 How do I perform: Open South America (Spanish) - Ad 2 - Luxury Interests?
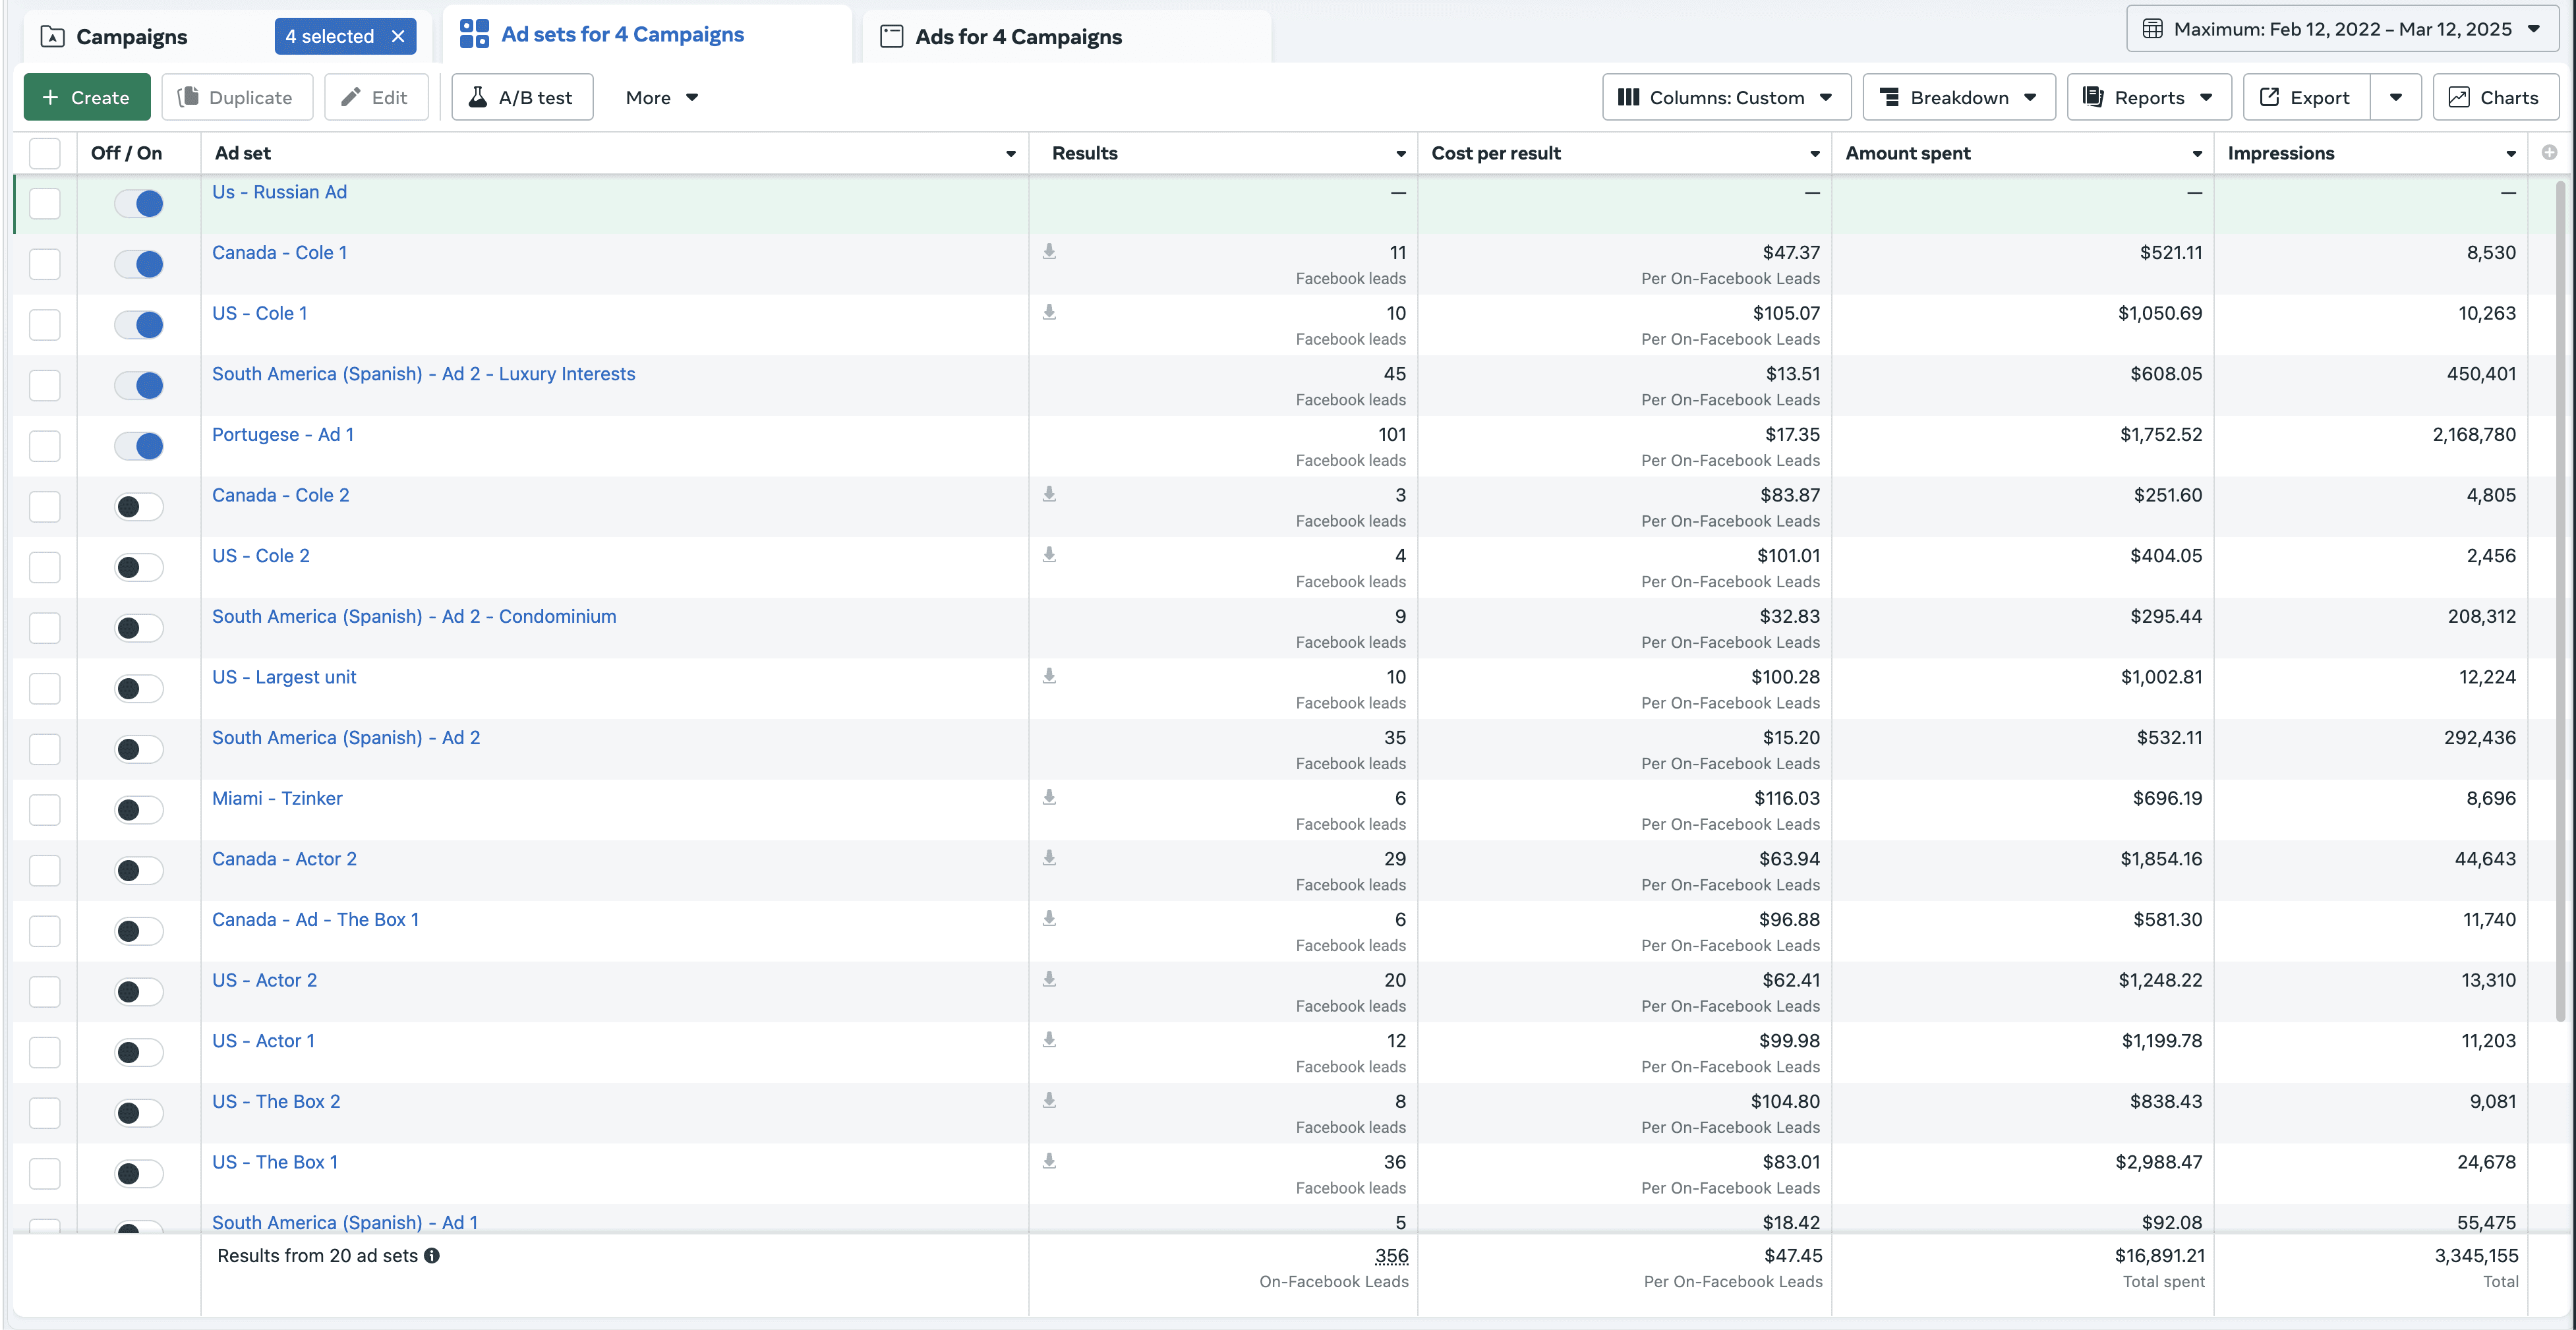click(x=424, y=374)
